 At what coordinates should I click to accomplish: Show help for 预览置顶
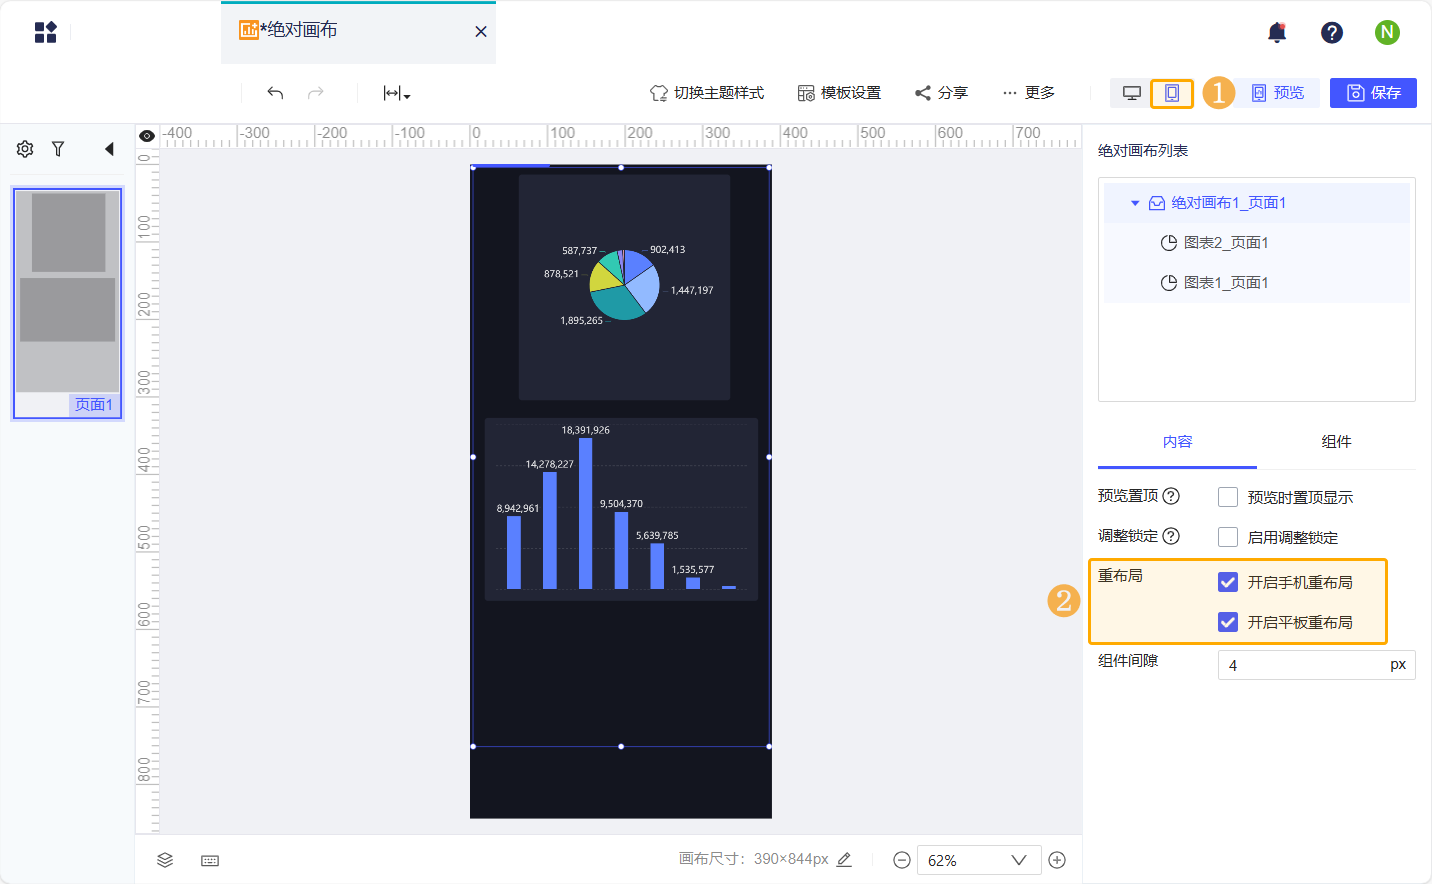pos(1171,496)
